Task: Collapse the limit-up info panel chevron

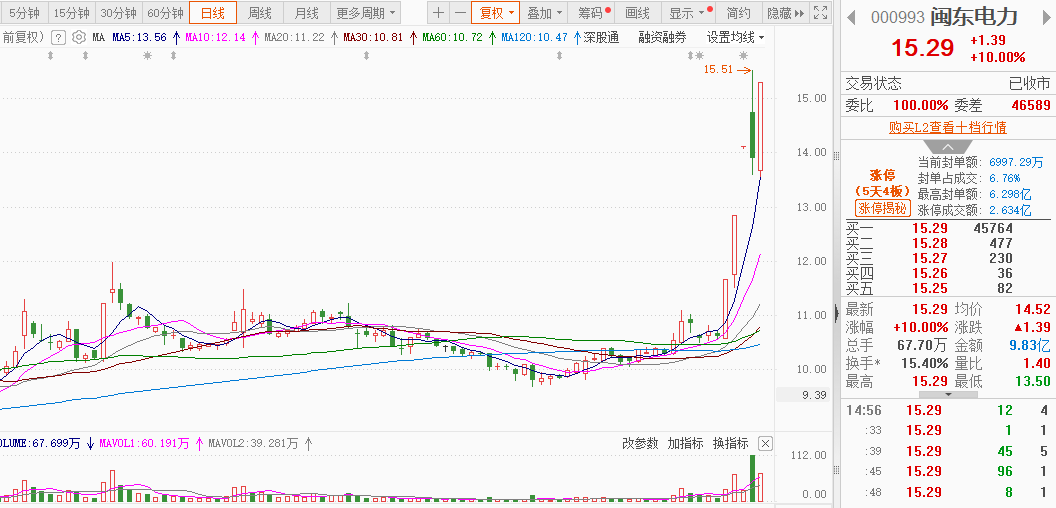Action: 948,148
